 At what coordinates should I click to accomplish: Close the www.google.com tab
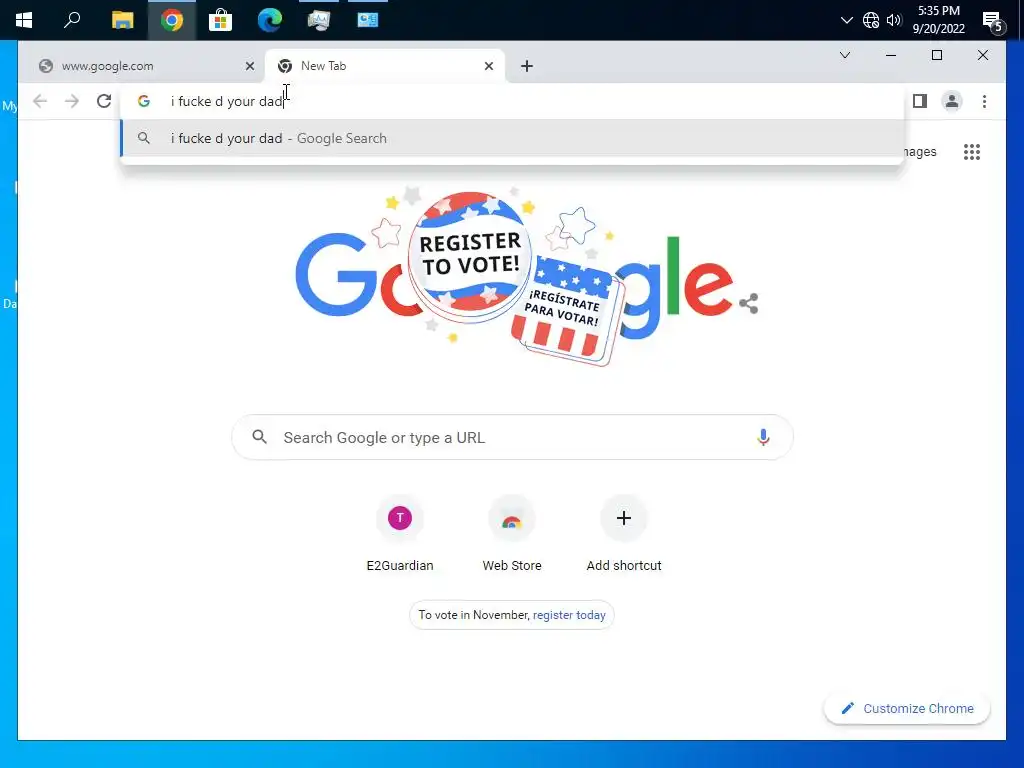(x=249, y=66)
